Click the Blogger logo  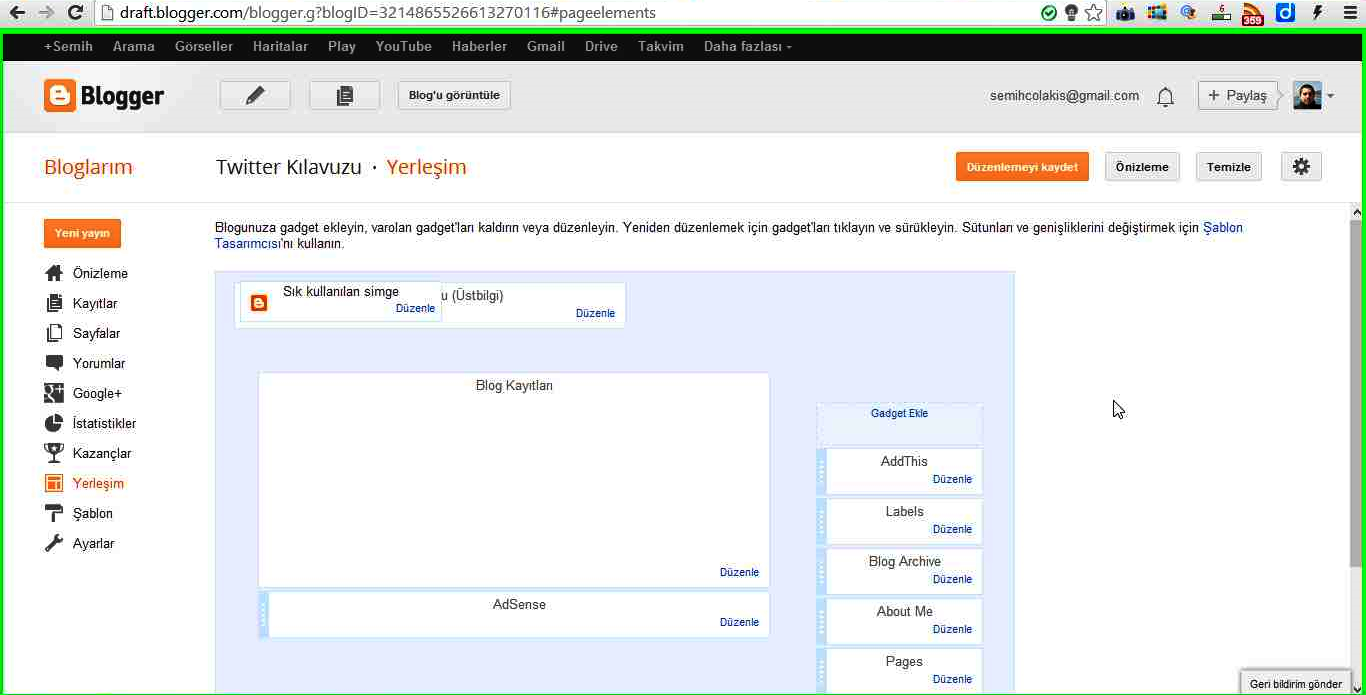[x=104, y=96]
